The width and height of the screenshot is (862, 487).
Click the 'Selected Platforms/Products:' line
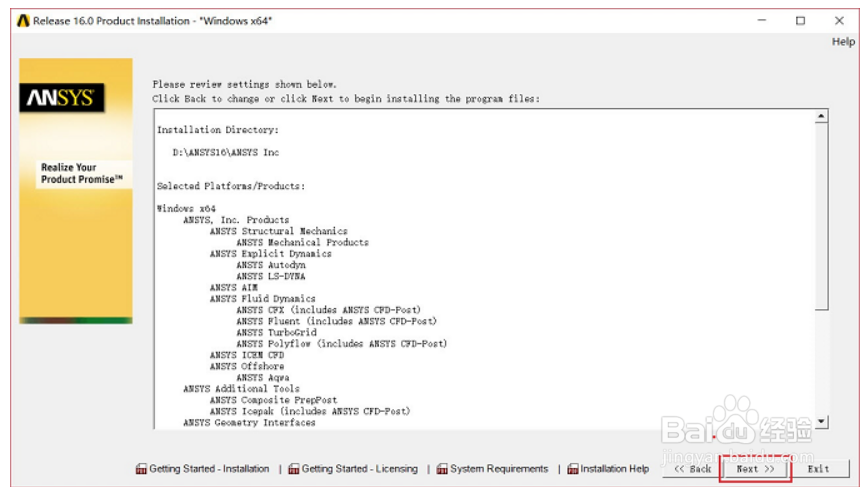pos(231,186)
